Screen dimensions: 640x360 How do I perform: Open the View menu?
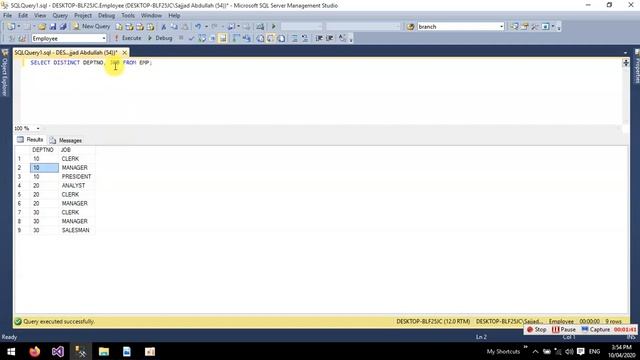(40, 16)
